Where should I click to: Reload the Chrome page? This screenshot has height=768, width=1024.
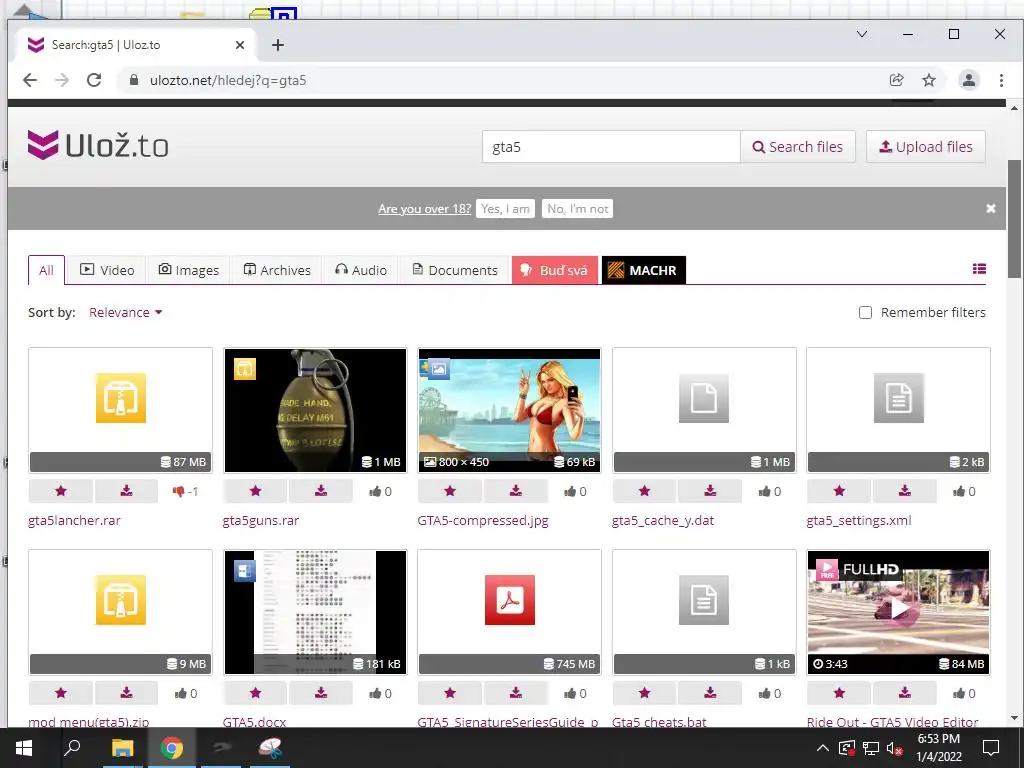pos(94,80)
